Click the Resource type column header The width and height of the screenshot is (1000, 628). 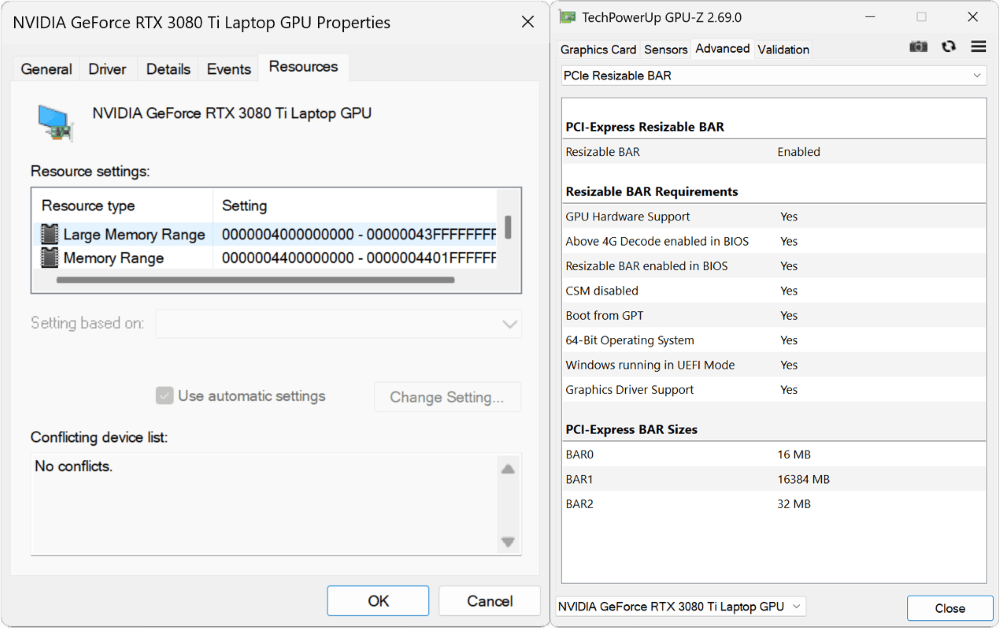coord(123,205)
